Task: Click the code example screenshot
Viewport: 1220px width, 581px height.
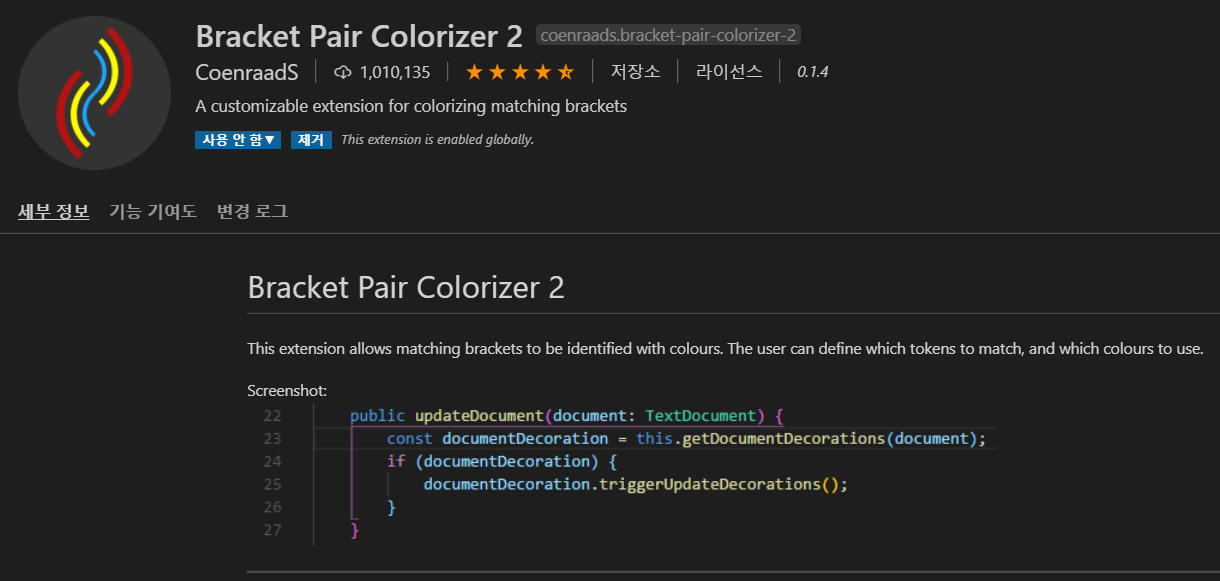Action: pos(620,470)
